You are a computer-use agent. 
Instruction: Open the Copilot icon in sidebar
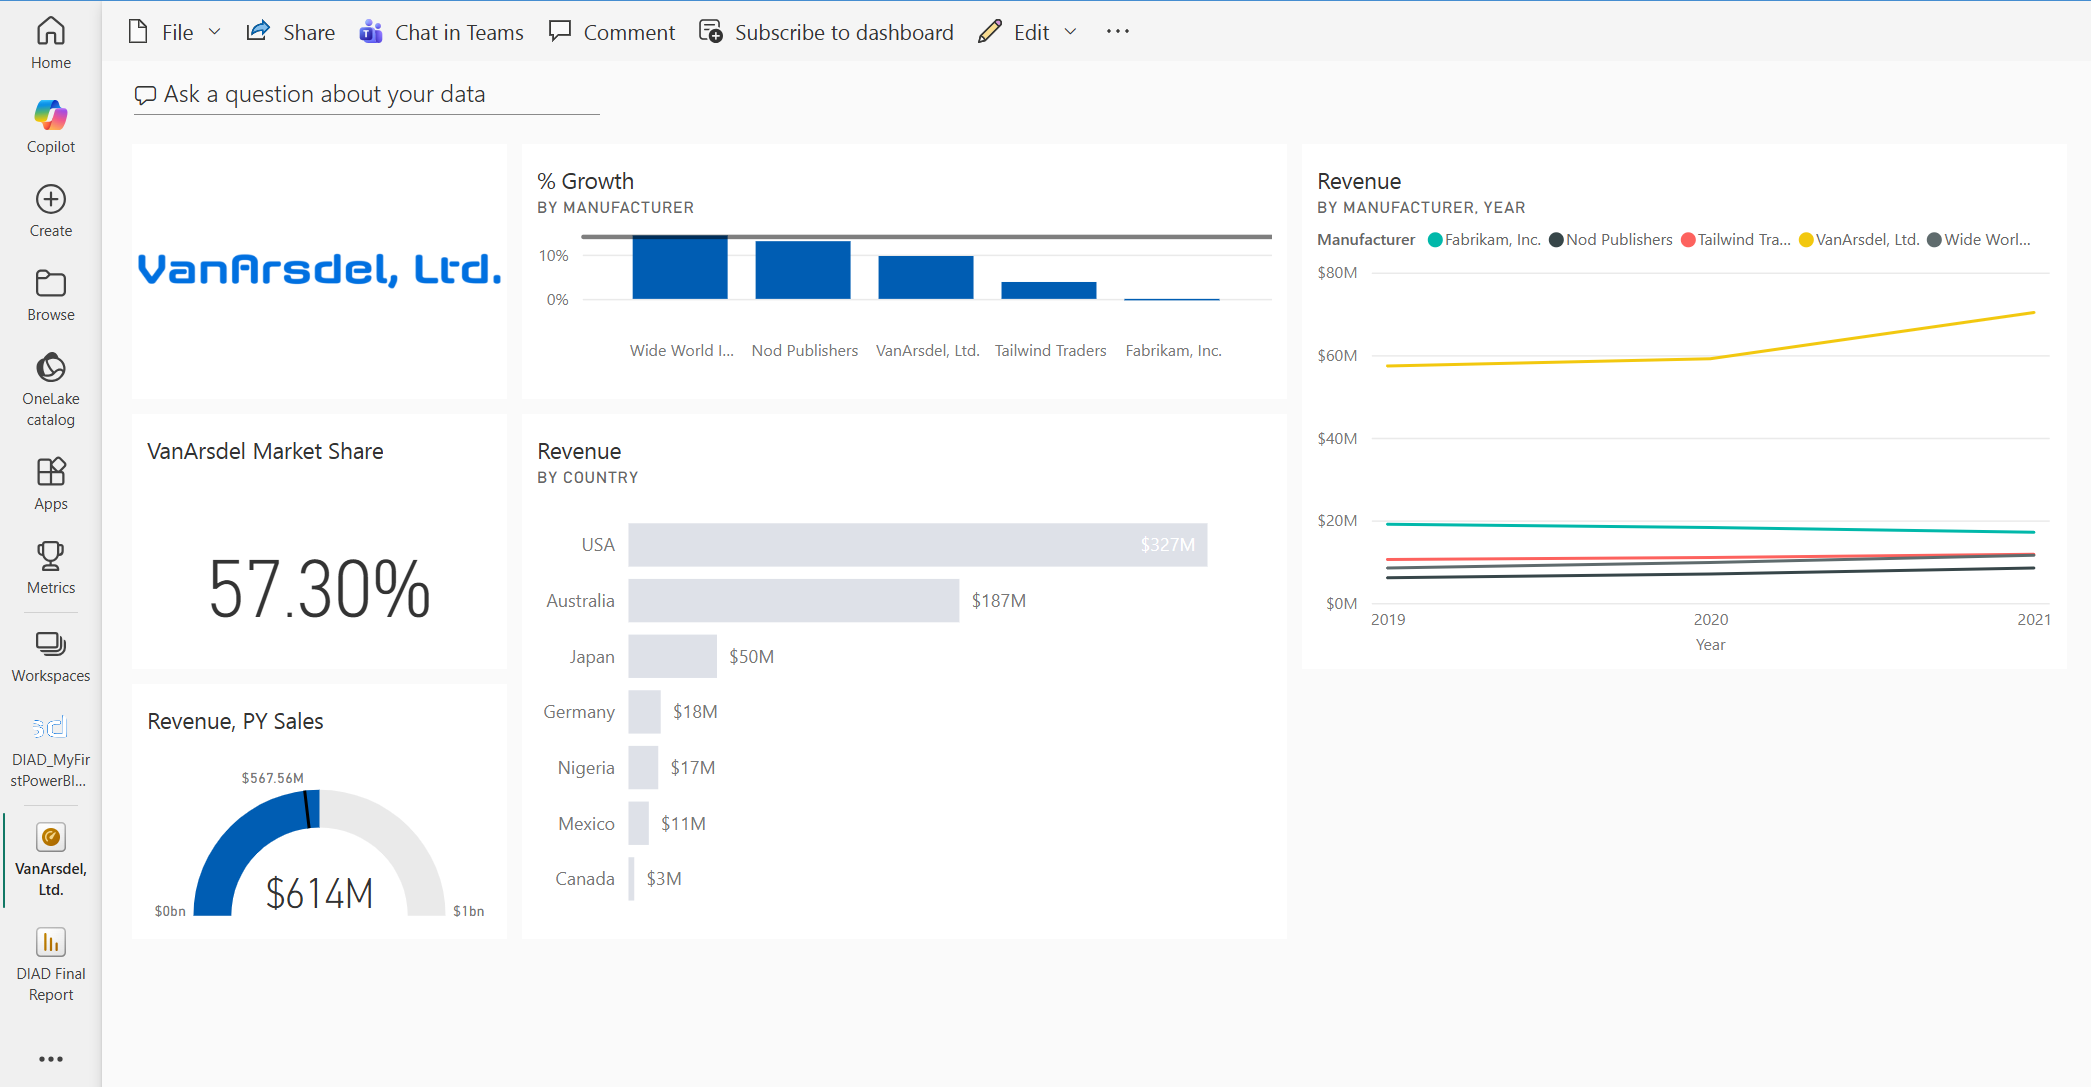click(x=50, y=116)
